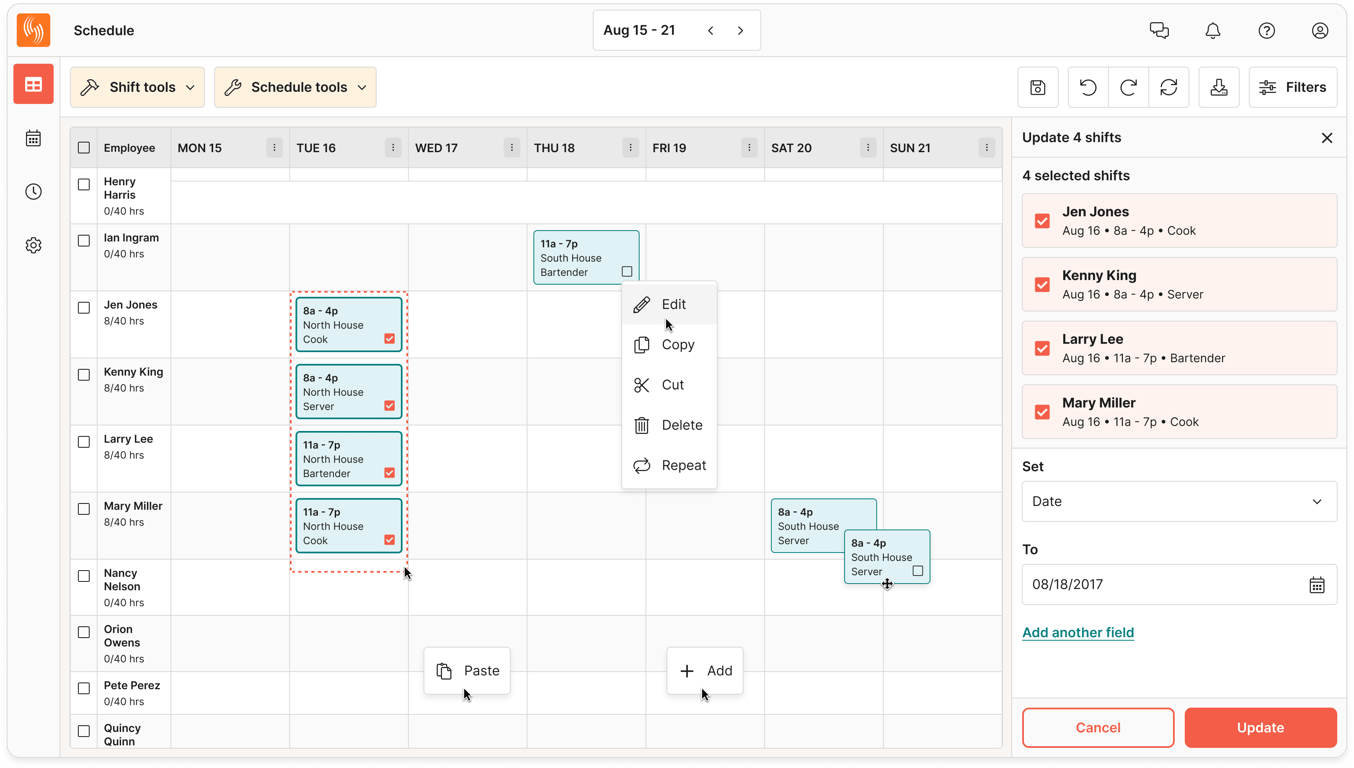The image size is (1354, 768).
Task: Download the schedule
Action: point(1219,87)
